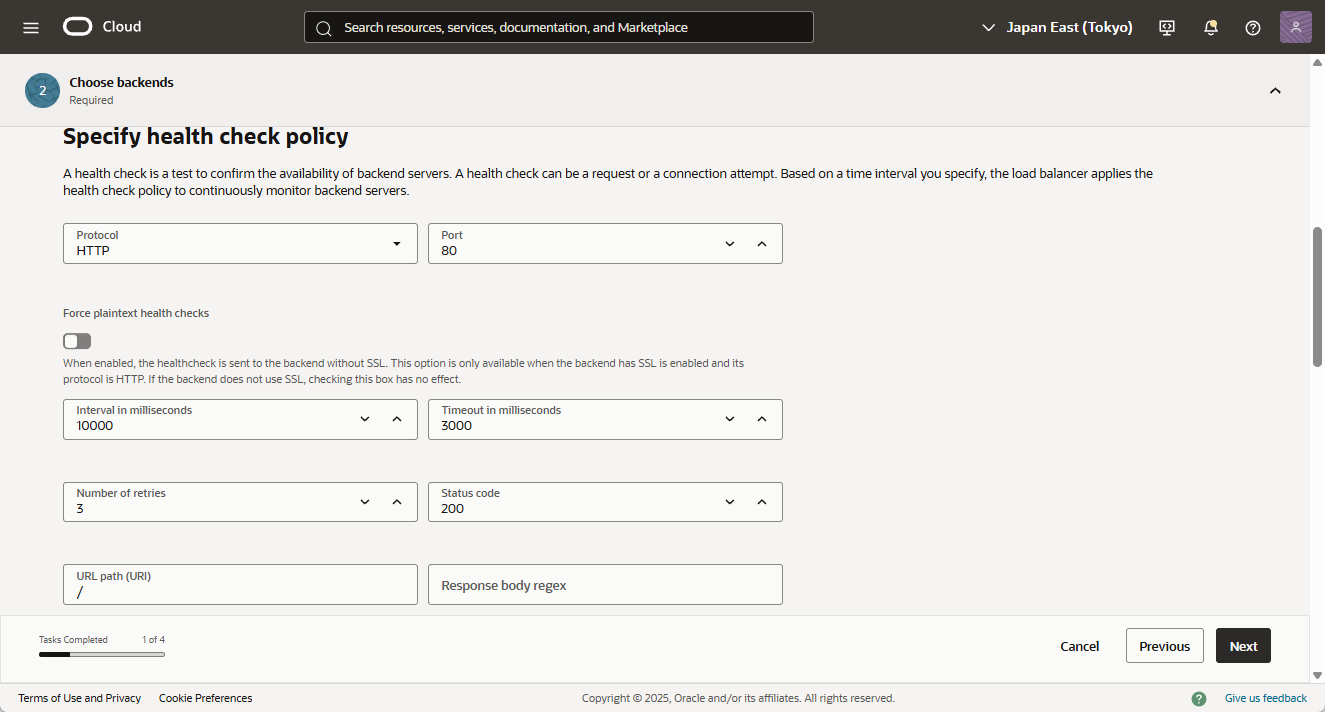Open the notifications bell

(1211, 27)
